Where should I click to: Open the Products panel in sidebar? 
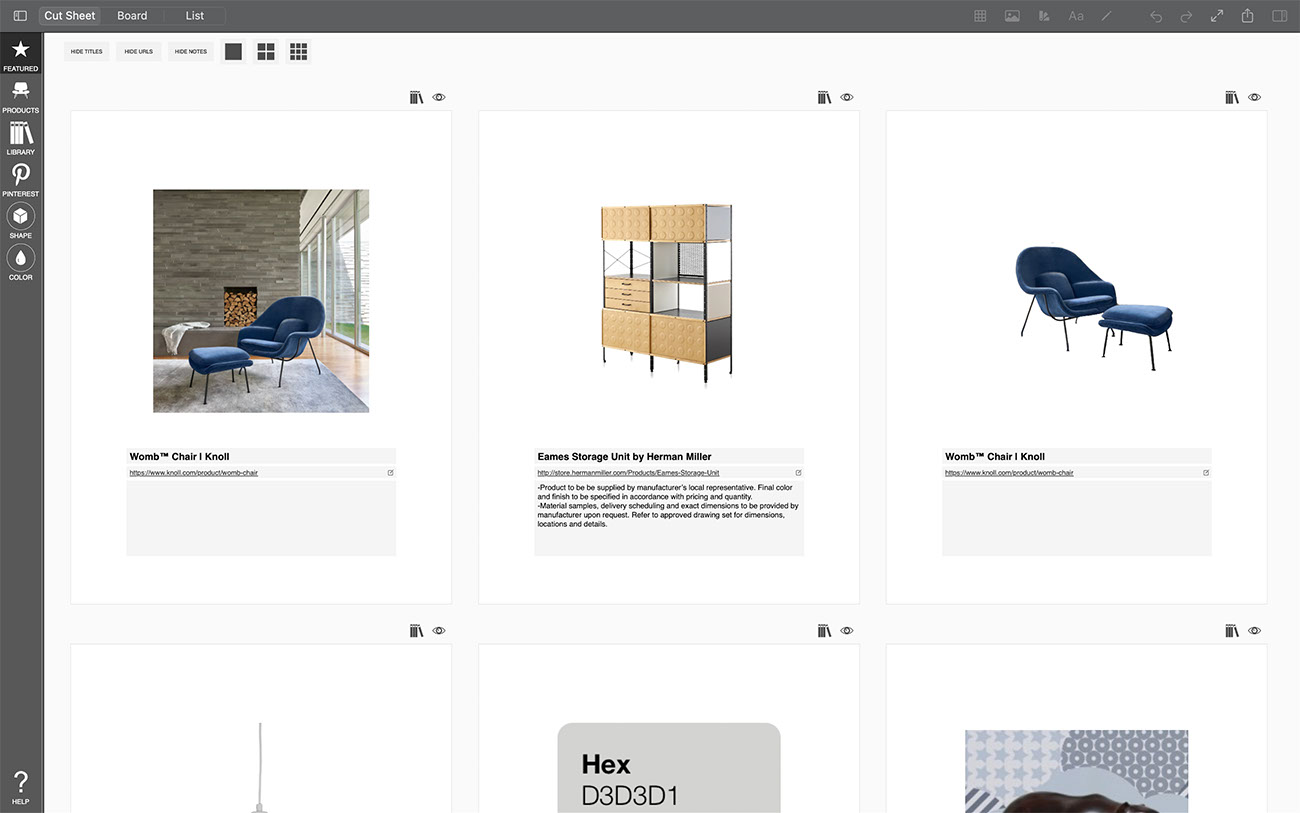pos(20,96)
